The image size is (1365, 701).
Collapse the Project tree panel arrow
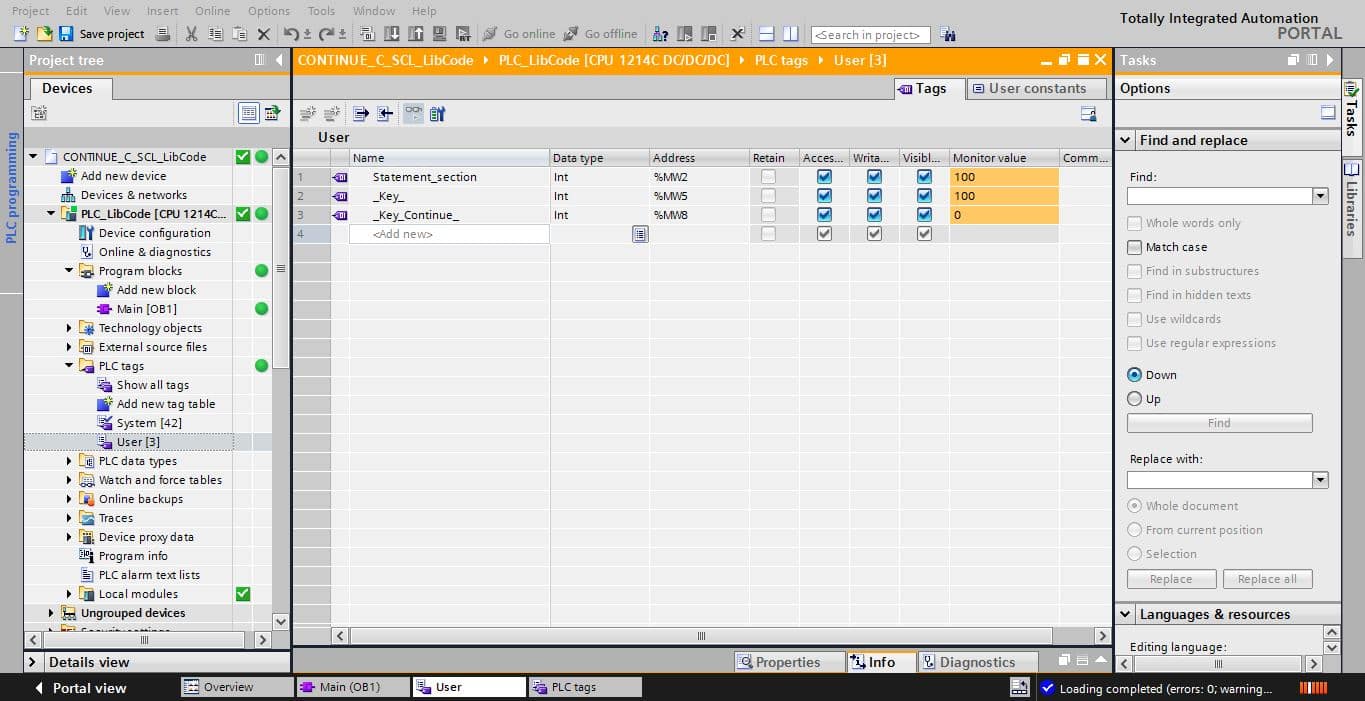(x=280, y=60)
